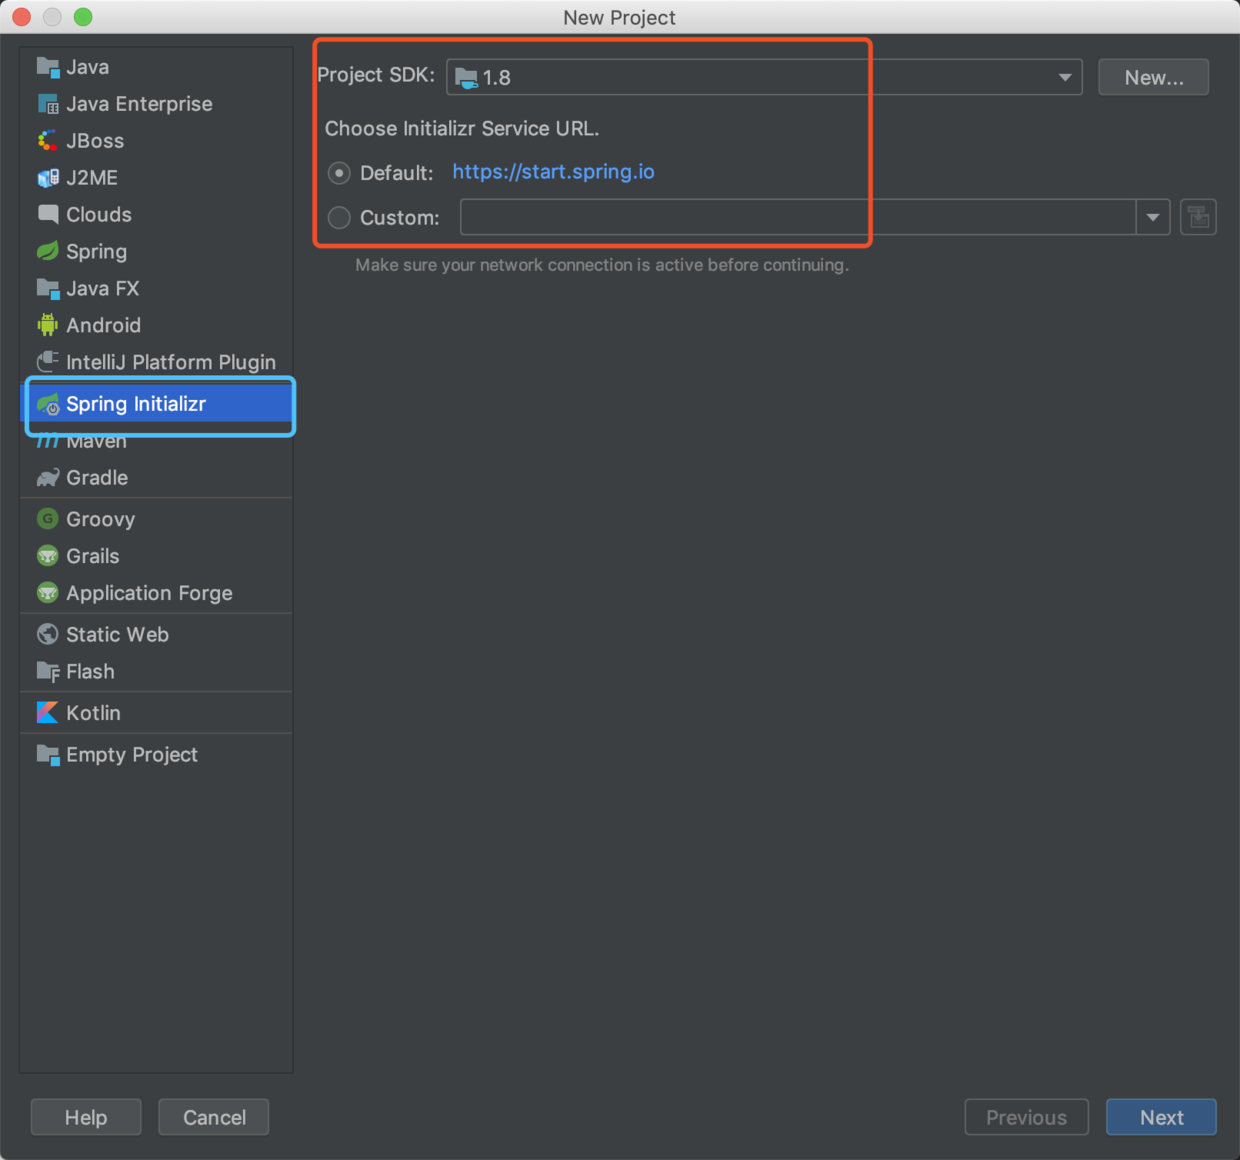Select the Java FX label
1240x1160 pixels.
pos(102,288)
